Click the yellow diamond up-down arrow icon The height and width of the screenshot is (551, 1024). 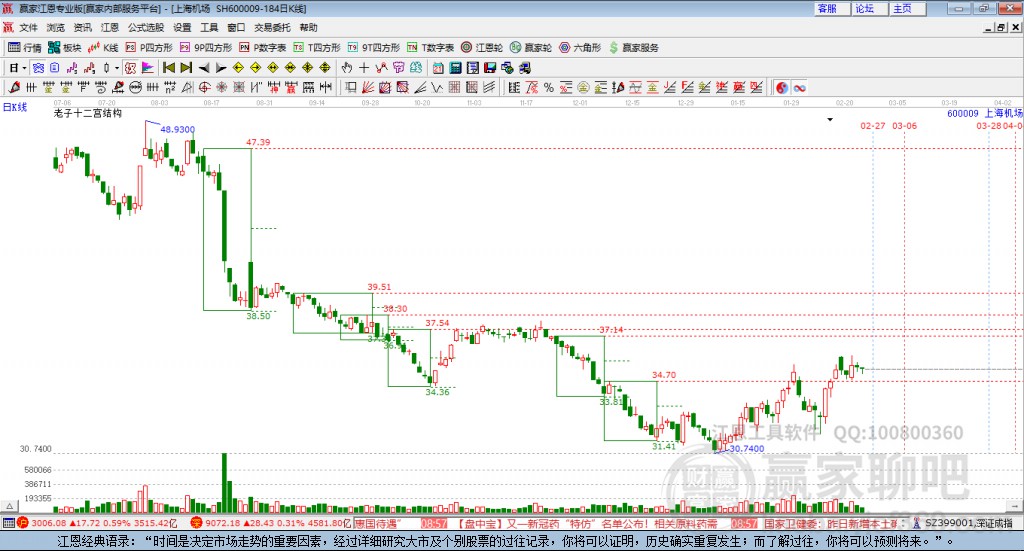coord(325,68)
